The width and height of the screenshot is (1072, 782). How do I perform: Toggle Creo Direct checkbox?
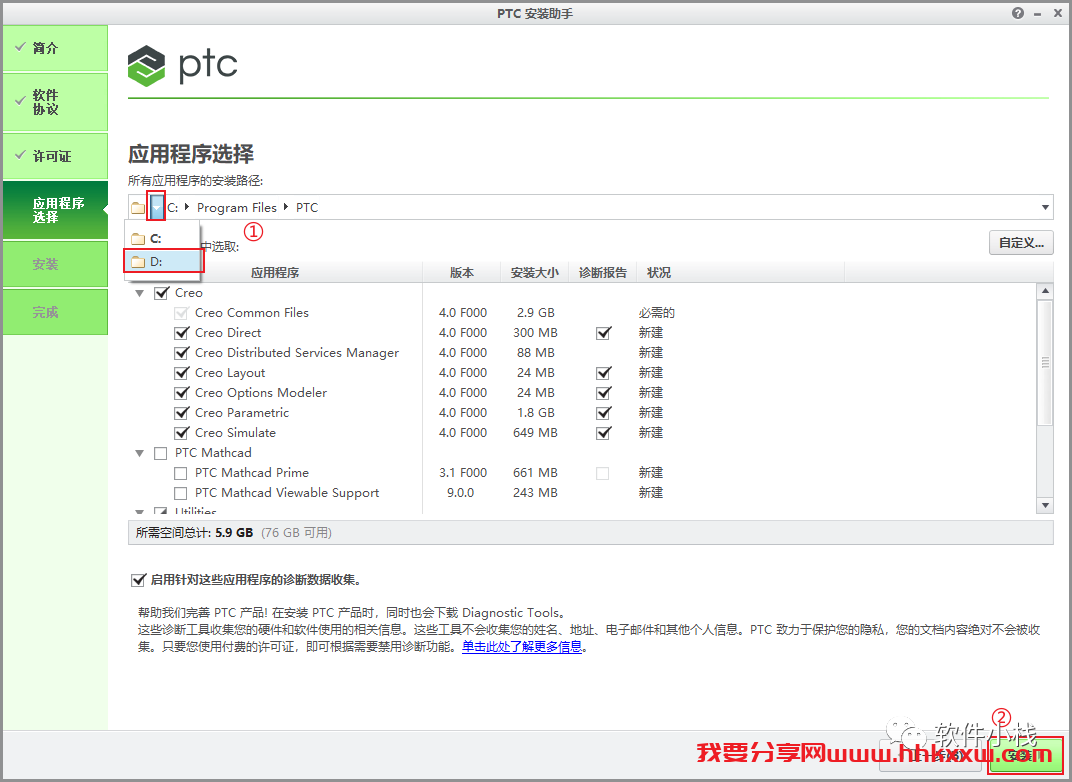point(181,333)
